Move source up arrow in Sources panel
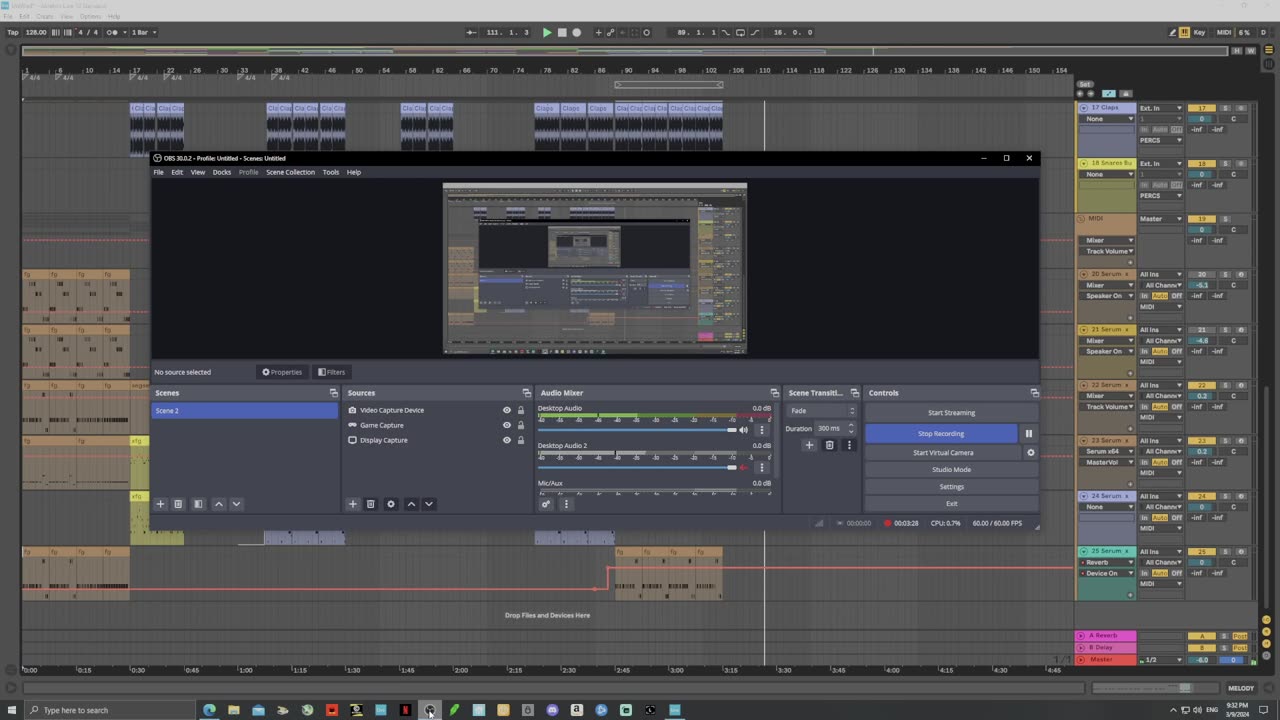 pyautogui.click(x=411, y=504)
